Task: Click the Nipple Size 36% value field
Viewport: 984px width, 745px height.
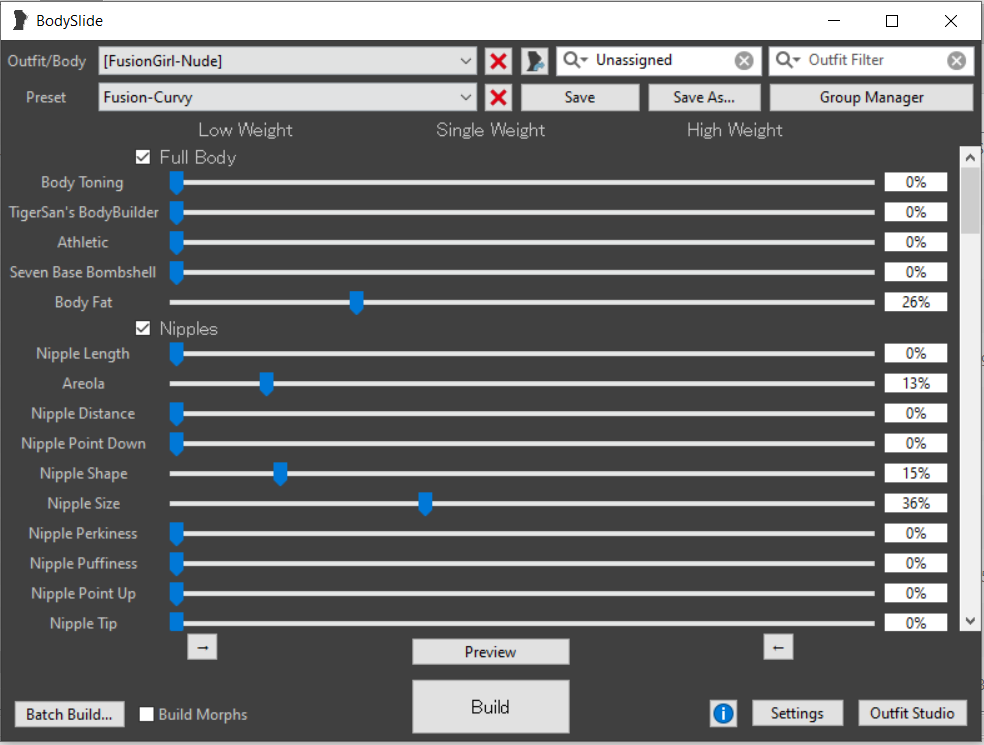Action: pos(916,503)
